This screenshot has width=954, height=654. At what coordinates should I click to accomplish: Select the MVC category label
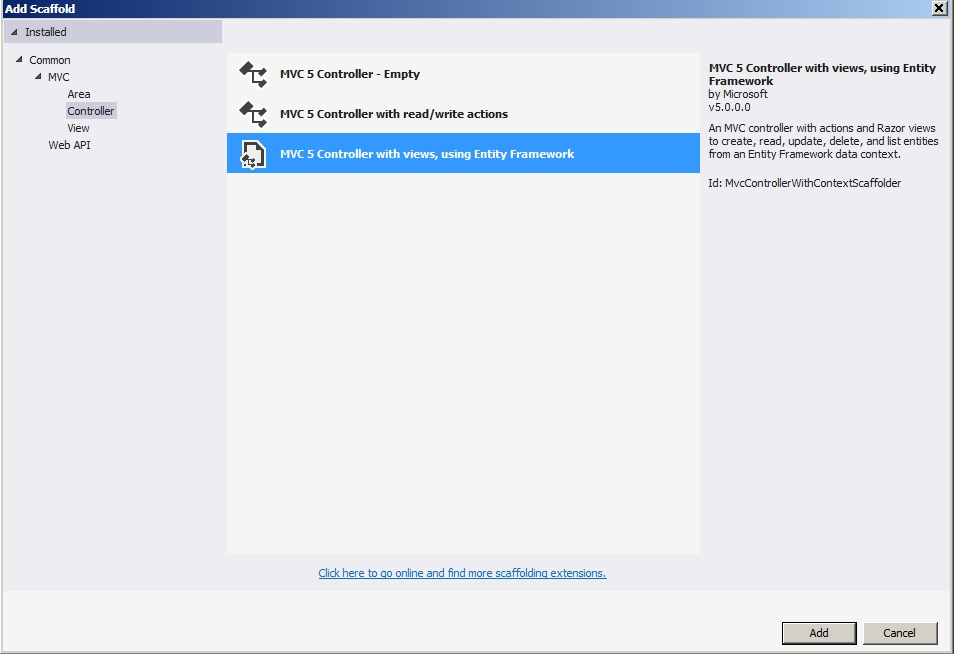[x=58, y=77]
